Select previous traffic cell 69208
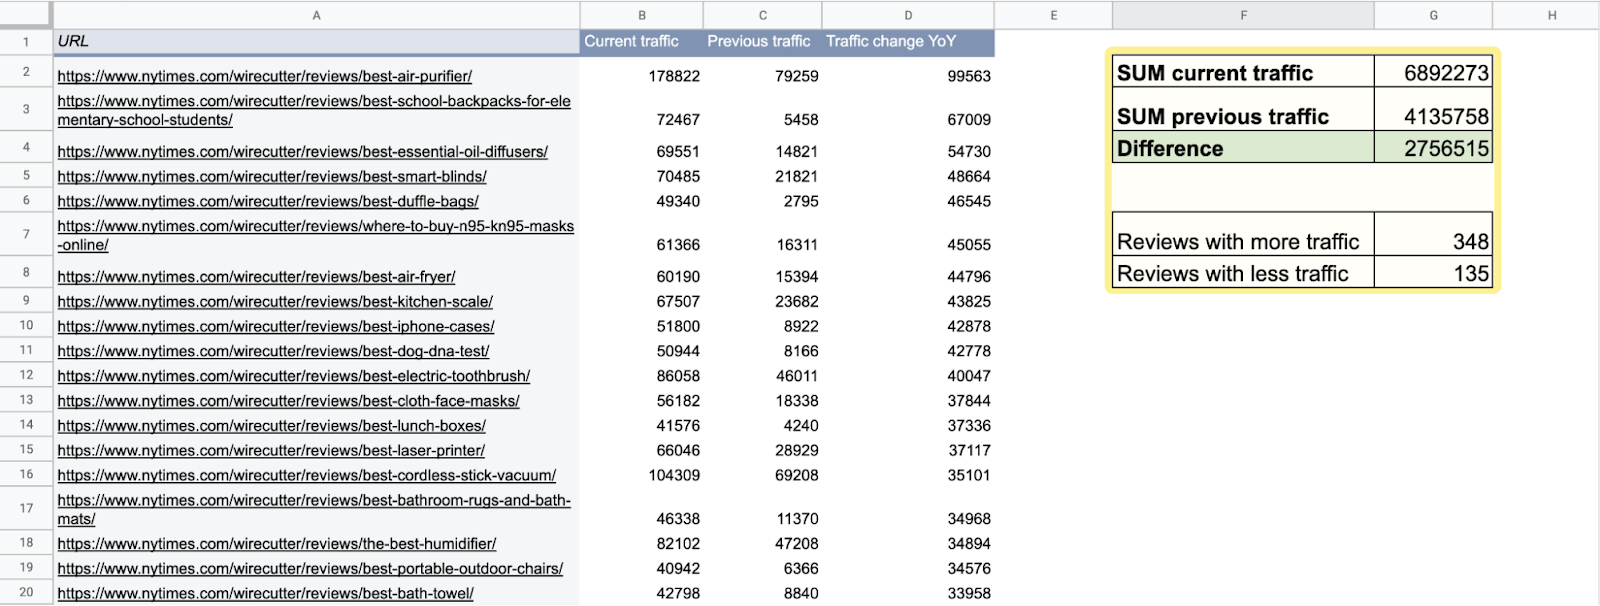The height and width of the screenshot is (606, 1600). [x=762, y=475]
